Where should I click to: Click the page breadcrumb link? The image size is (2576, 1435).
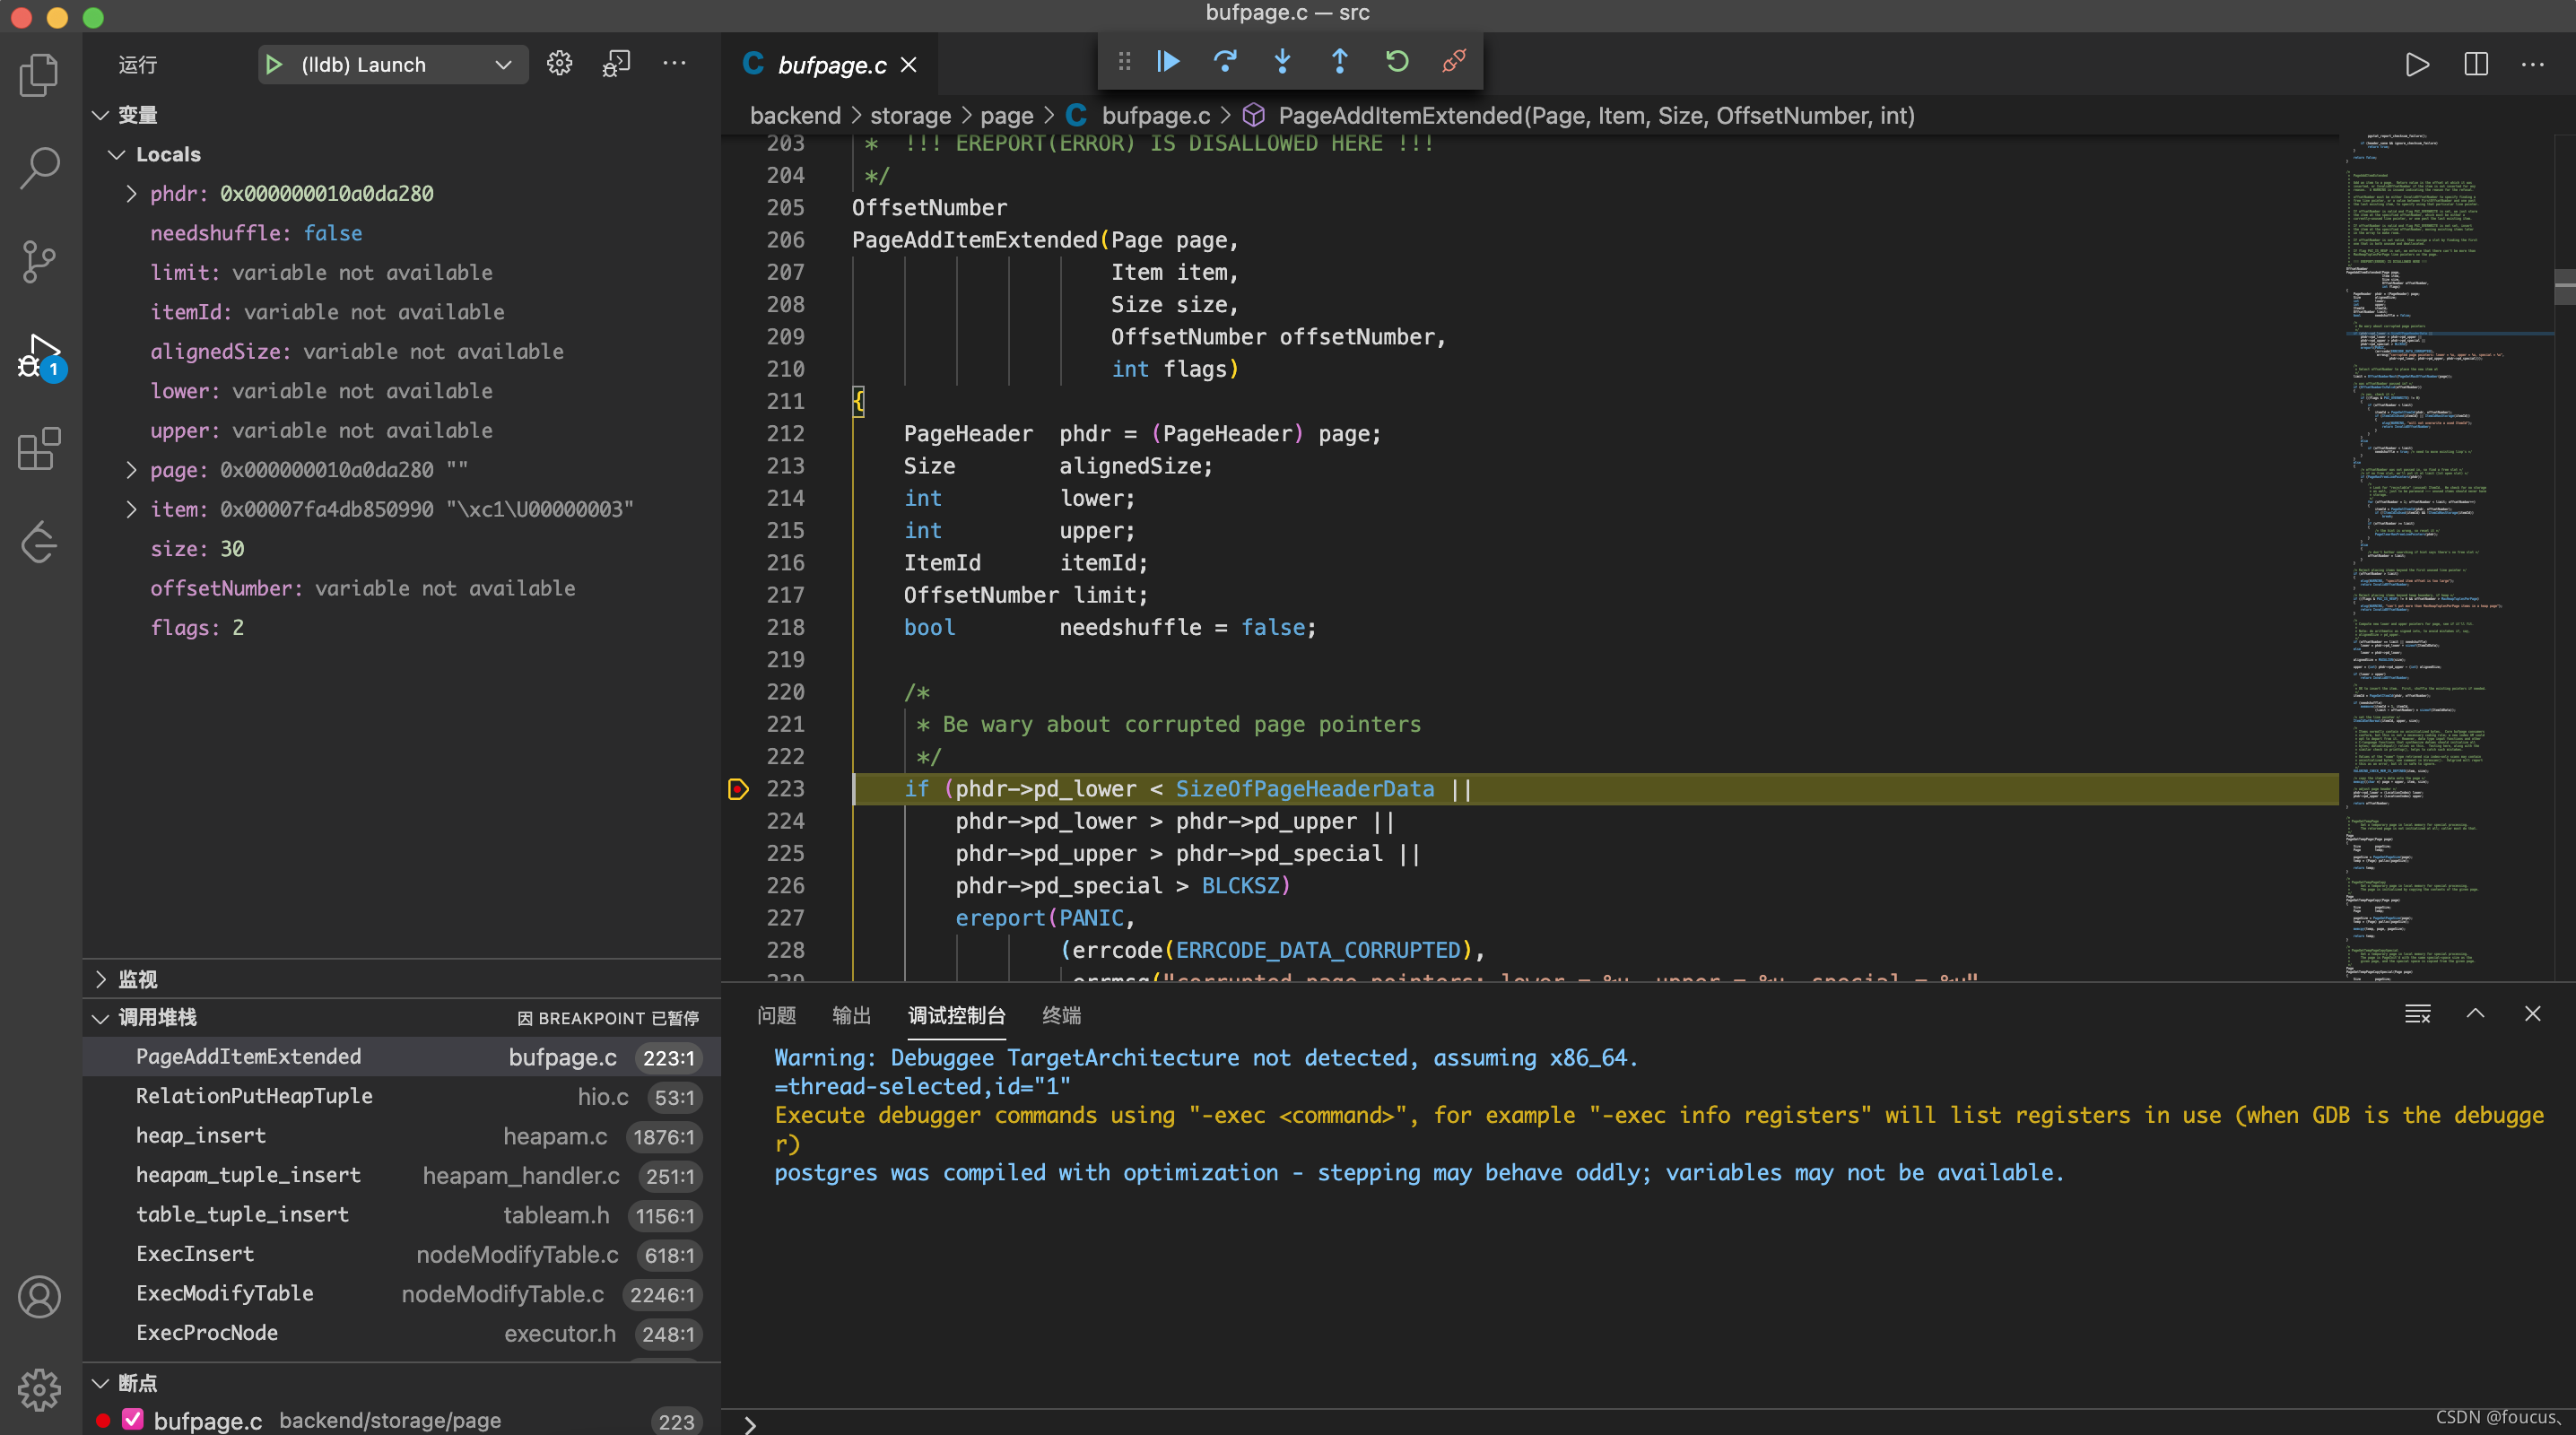(x=1007, y=115)
